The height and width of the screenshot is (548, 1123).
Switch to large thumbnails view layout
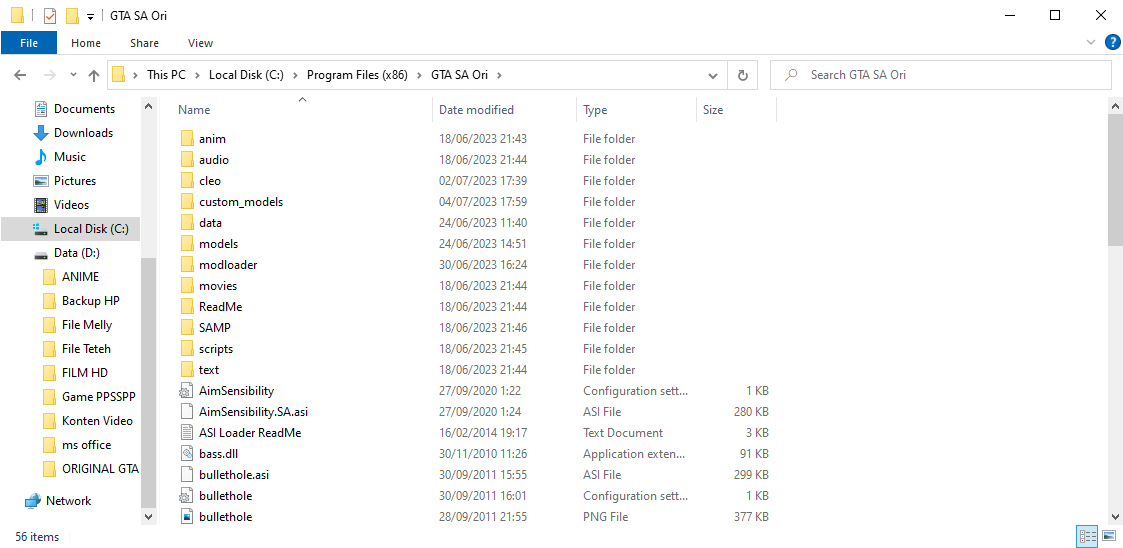[1109, 537]
